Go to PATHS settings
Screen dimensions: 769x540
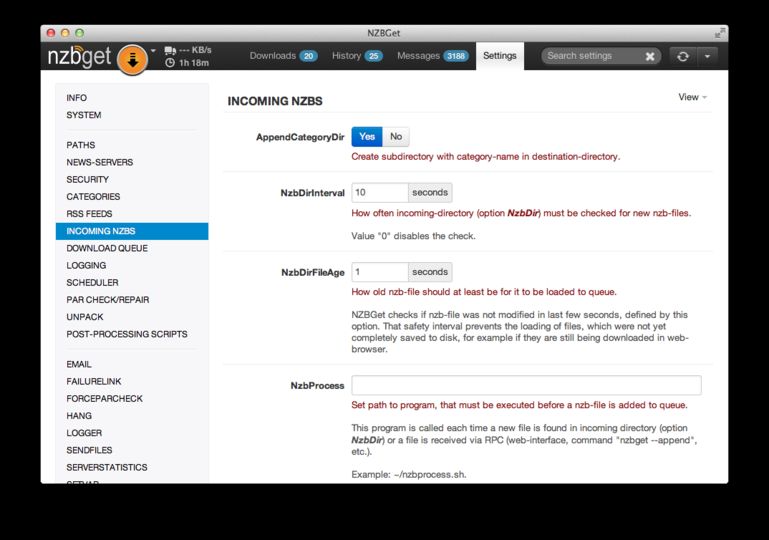tap(81, 145)
